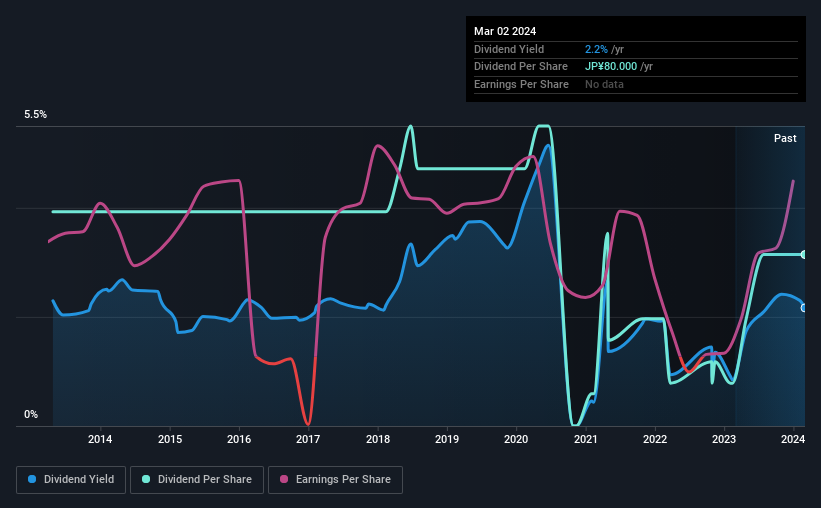Viewport: 821px width, 508px height.
Task: Click the blue dot in the legend
Action: [x=32, y=480]
